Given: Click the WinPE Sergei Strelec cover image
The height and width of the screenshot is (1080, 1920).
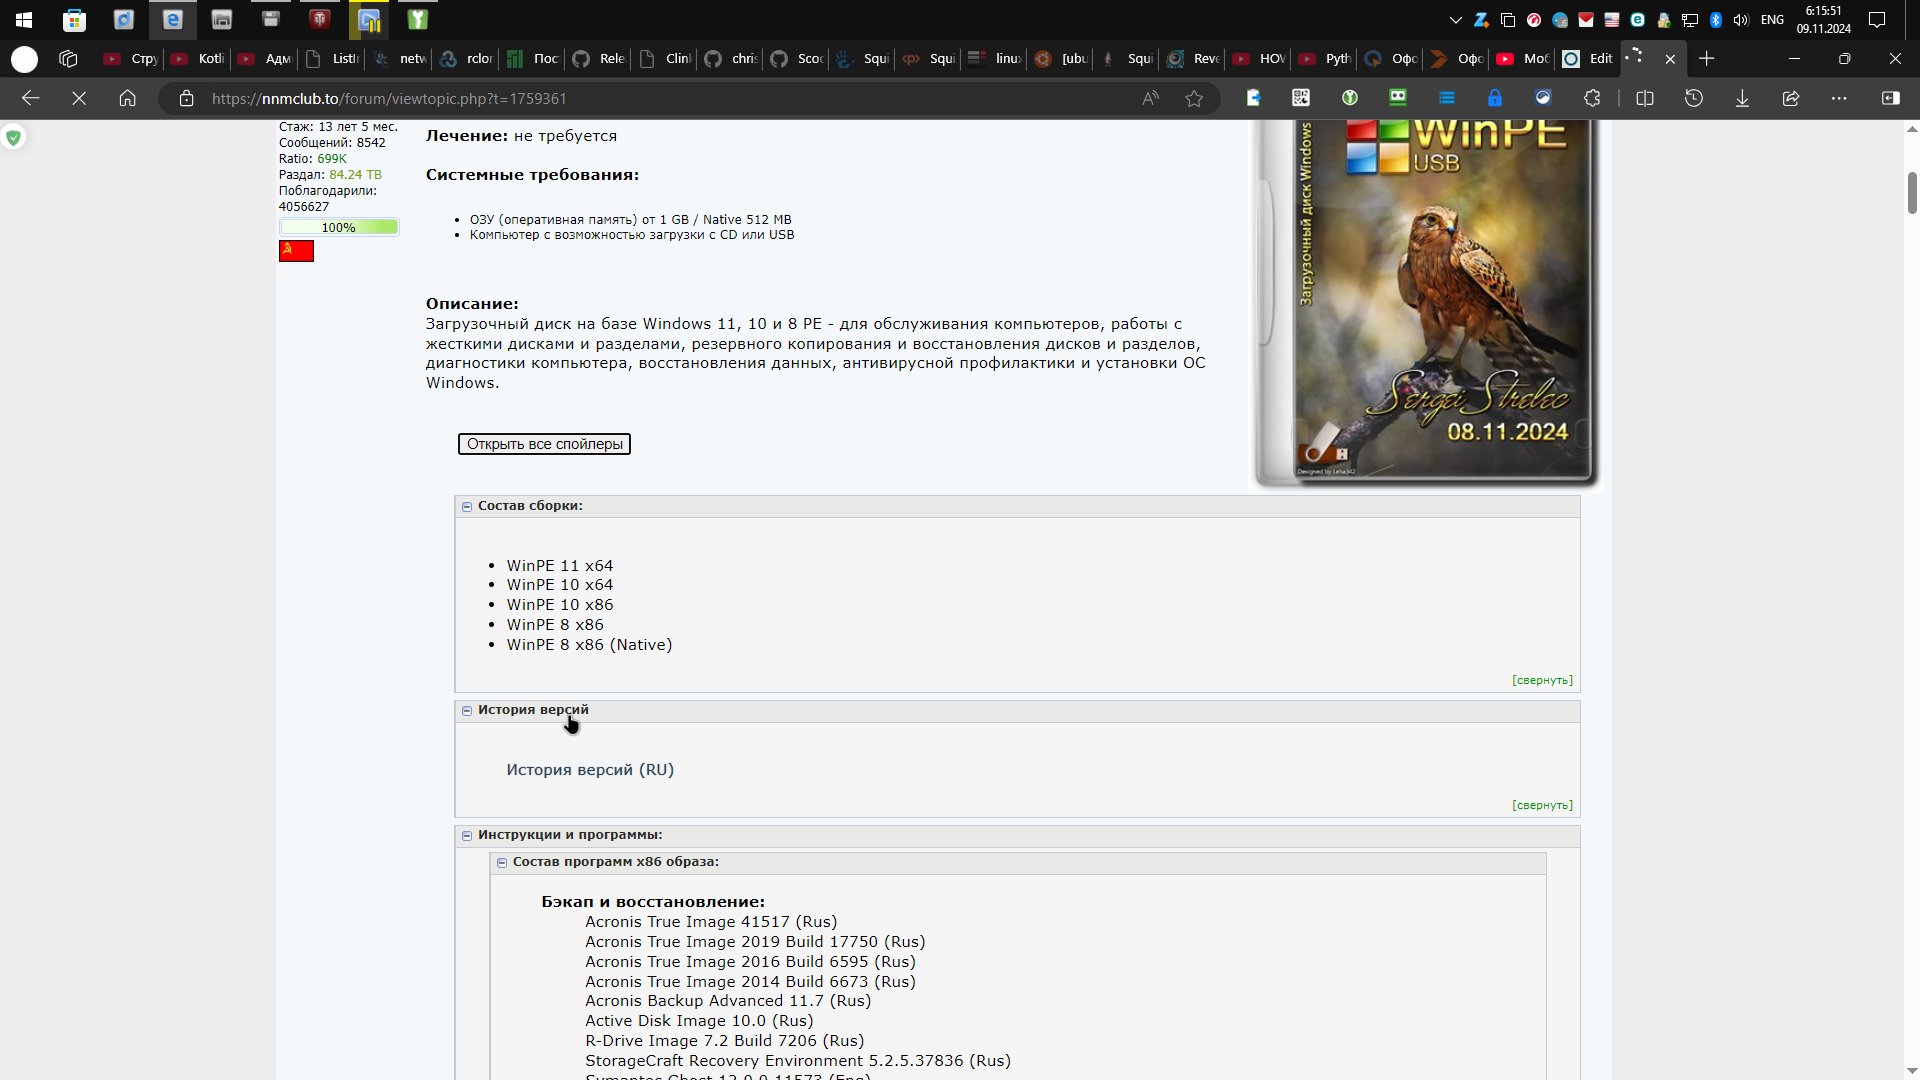Looking at the screenshot, I should click(x=1427, y=304).
